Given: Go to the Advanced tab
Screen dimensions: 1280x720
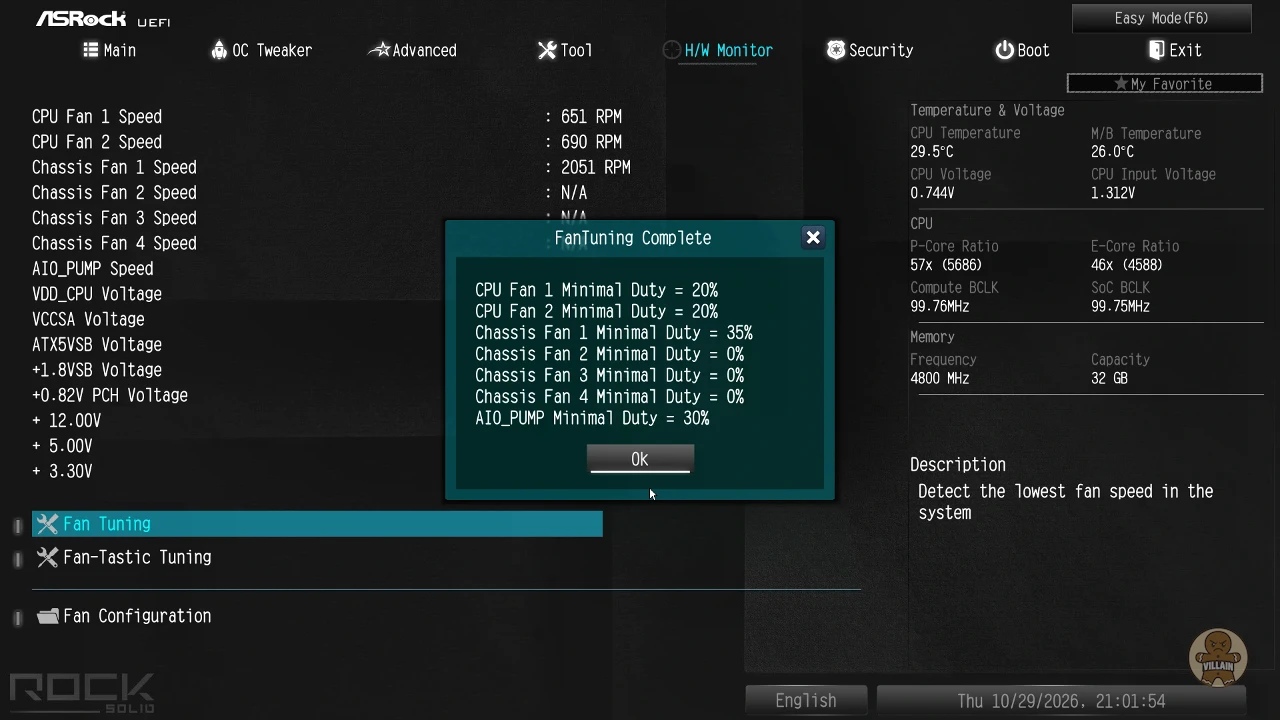Looking at the screenshot, I should 413,50.
